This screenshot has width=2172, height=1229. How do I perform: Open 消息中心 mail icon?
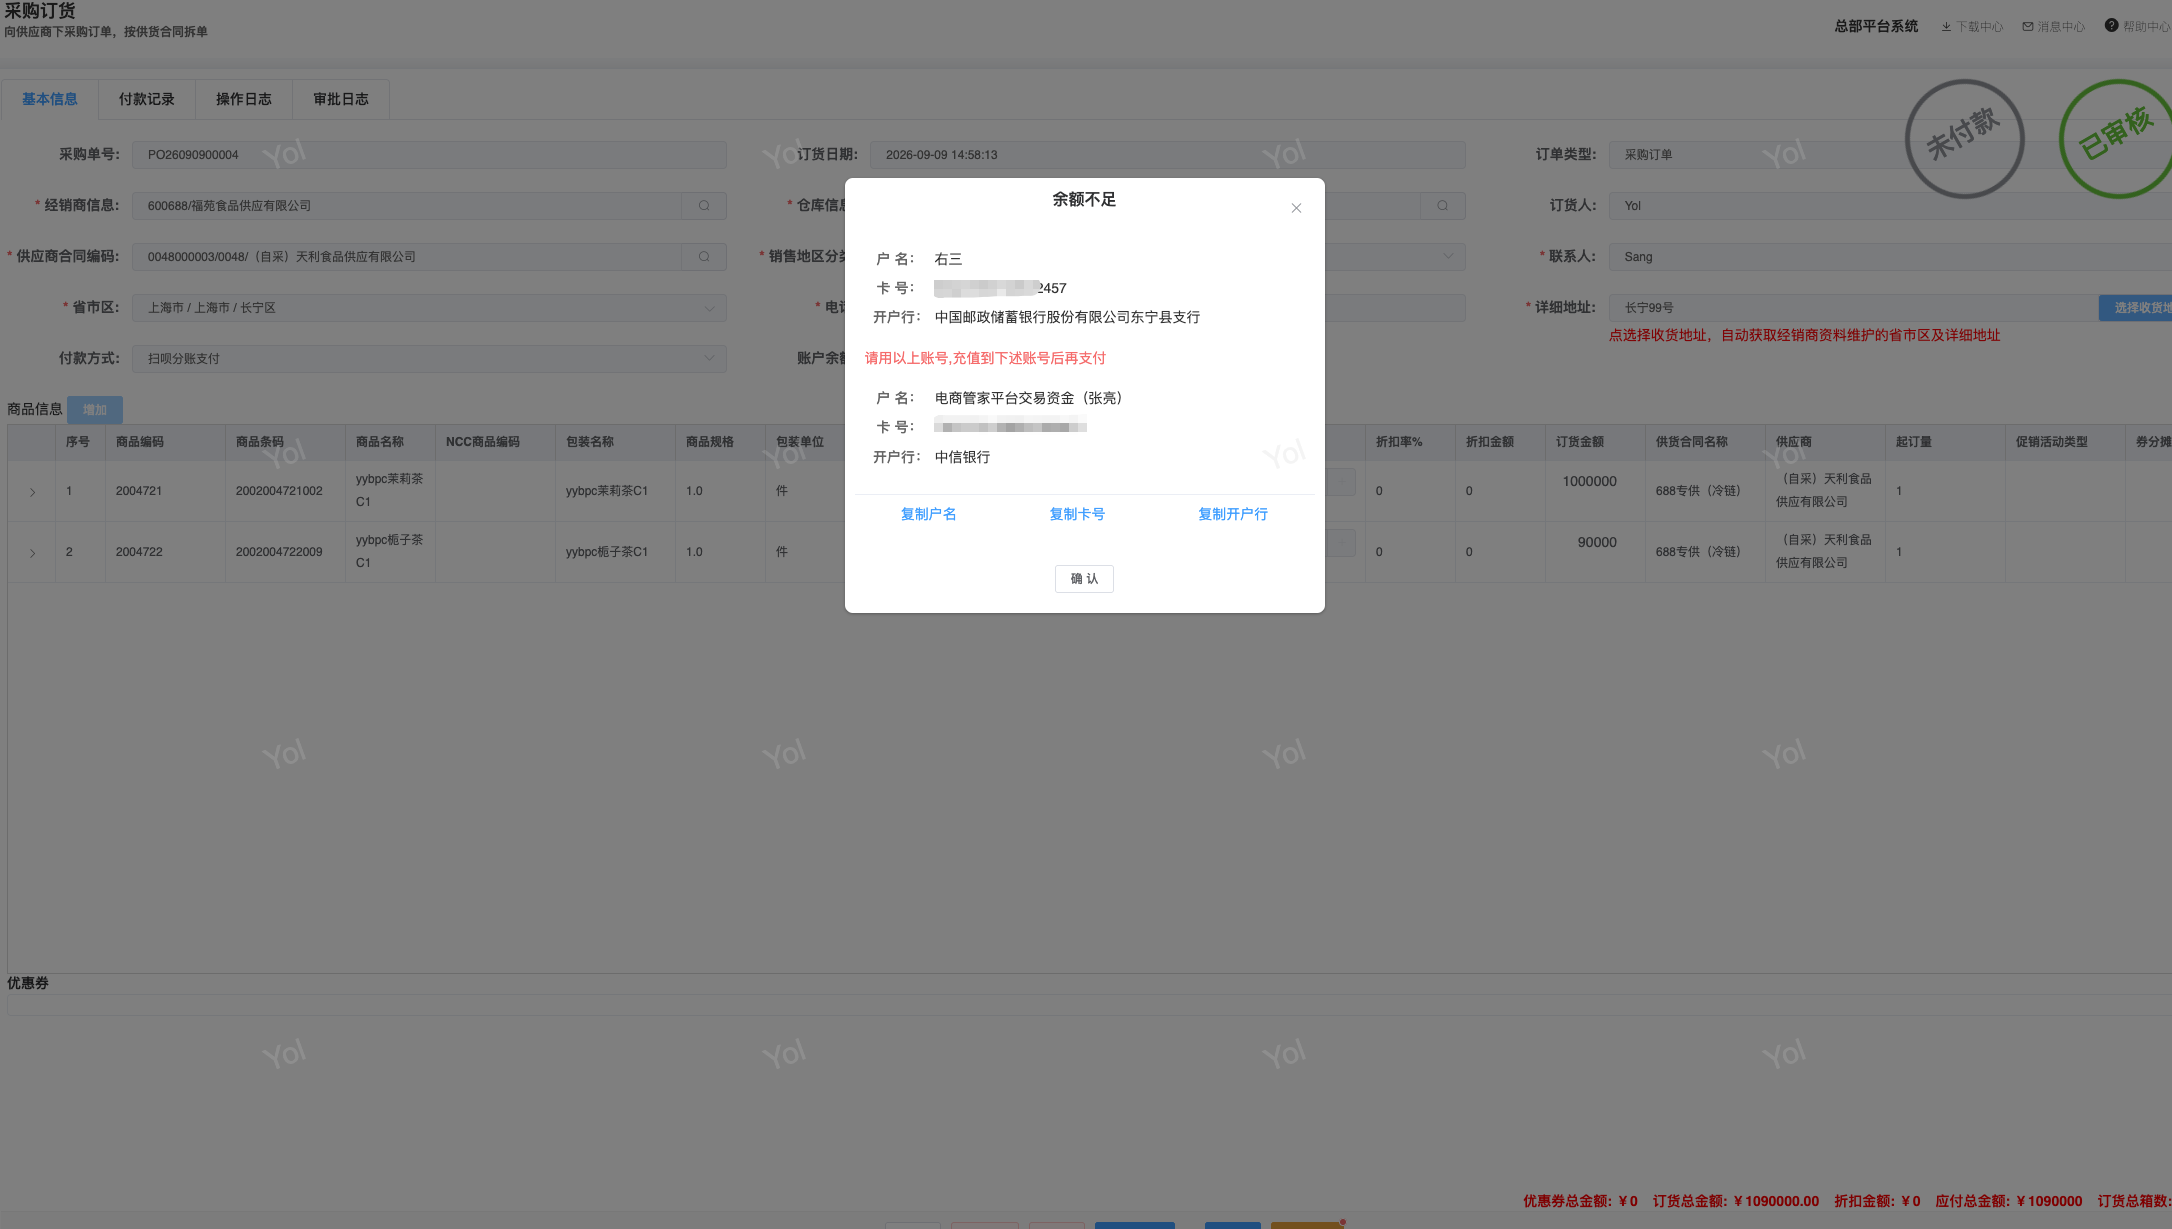[2028, 27]
